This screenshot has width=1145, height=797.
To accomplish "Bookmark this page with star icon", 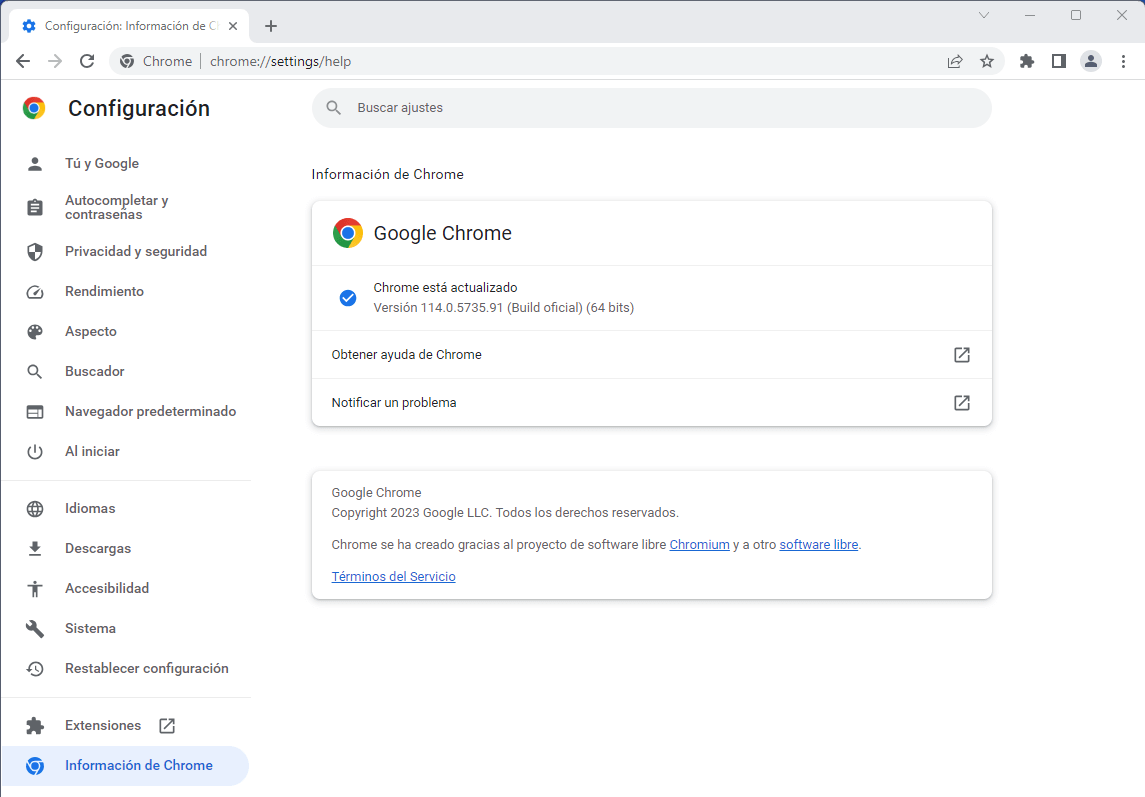I will (x=987, y=61).
